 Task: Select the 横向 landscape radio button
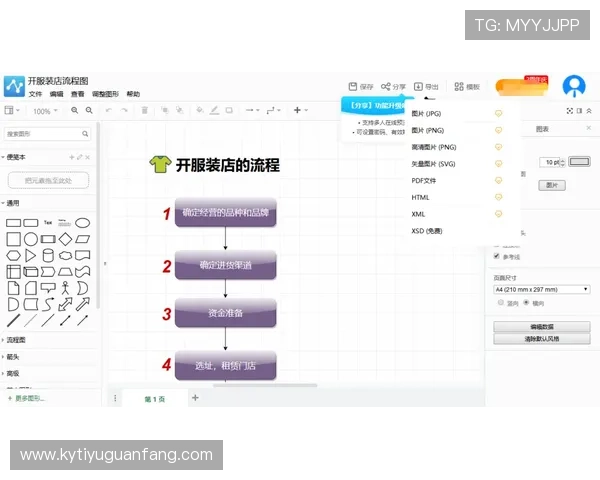pos(526,302)
